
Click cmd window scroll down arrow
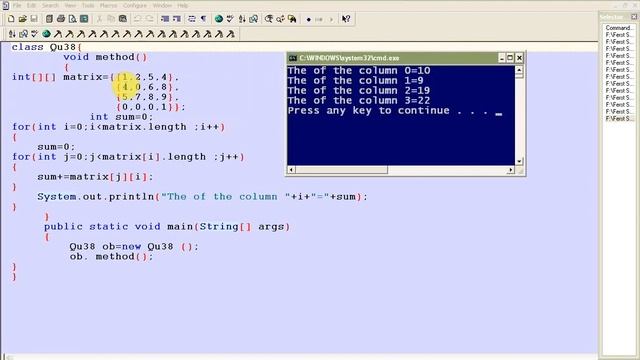point(519,161)
